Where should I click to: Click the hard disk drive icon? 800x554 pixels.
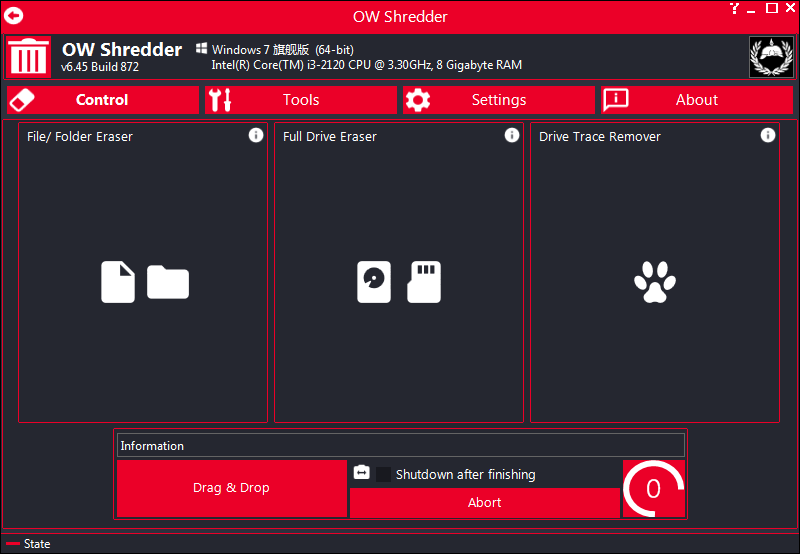click(374, 282)
